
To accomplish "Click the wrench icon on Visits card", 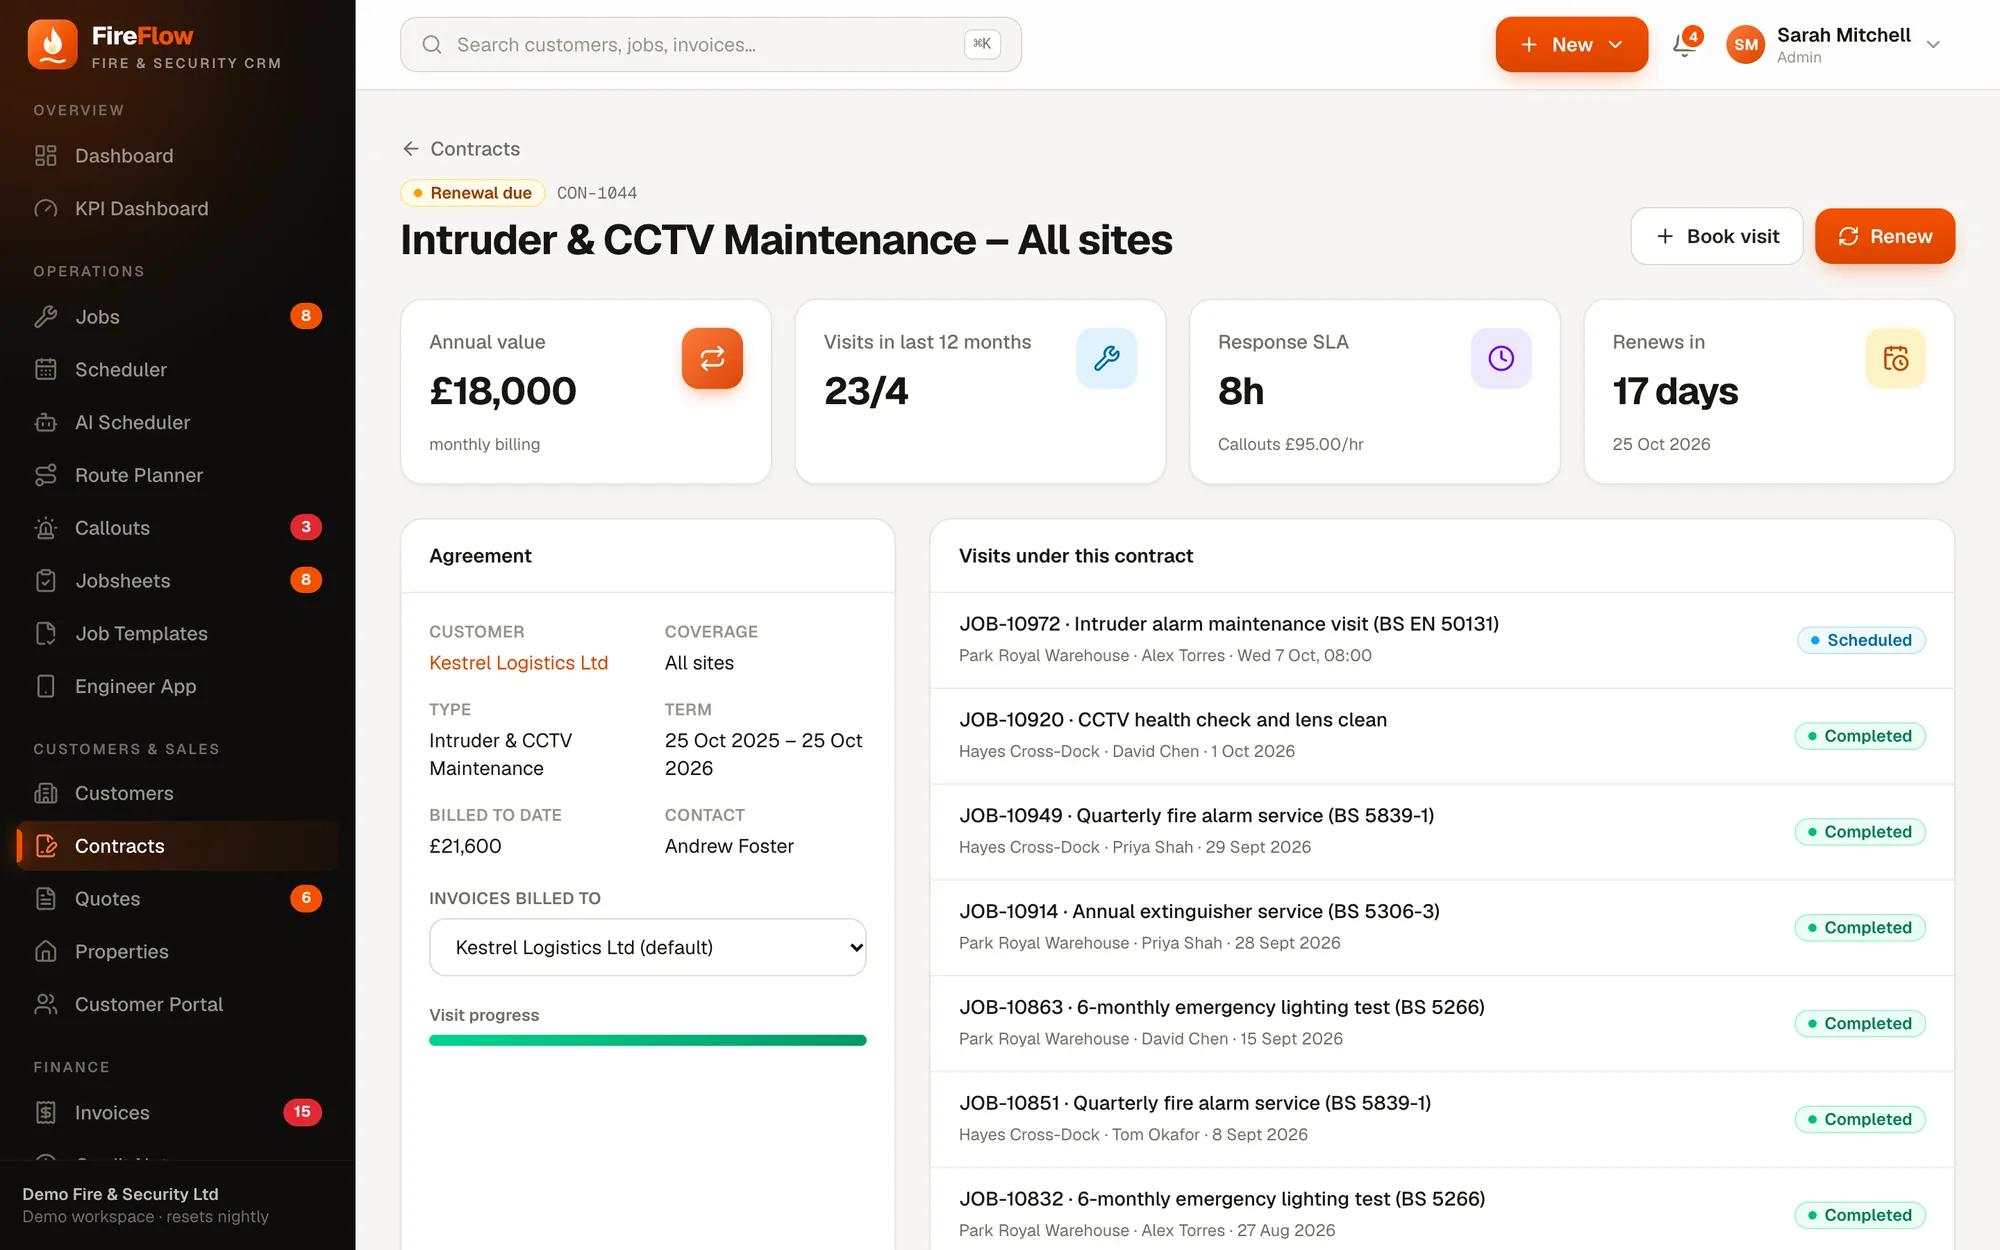I will pyautogui.click(x=1106, y=358).
